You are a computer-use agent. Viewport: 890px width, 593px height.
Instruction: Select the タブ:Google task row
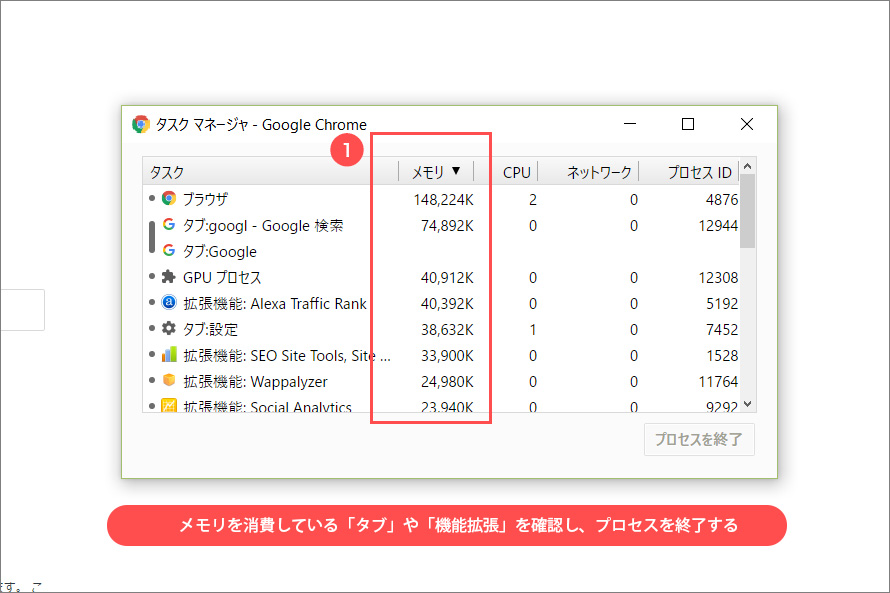point(441,251)
